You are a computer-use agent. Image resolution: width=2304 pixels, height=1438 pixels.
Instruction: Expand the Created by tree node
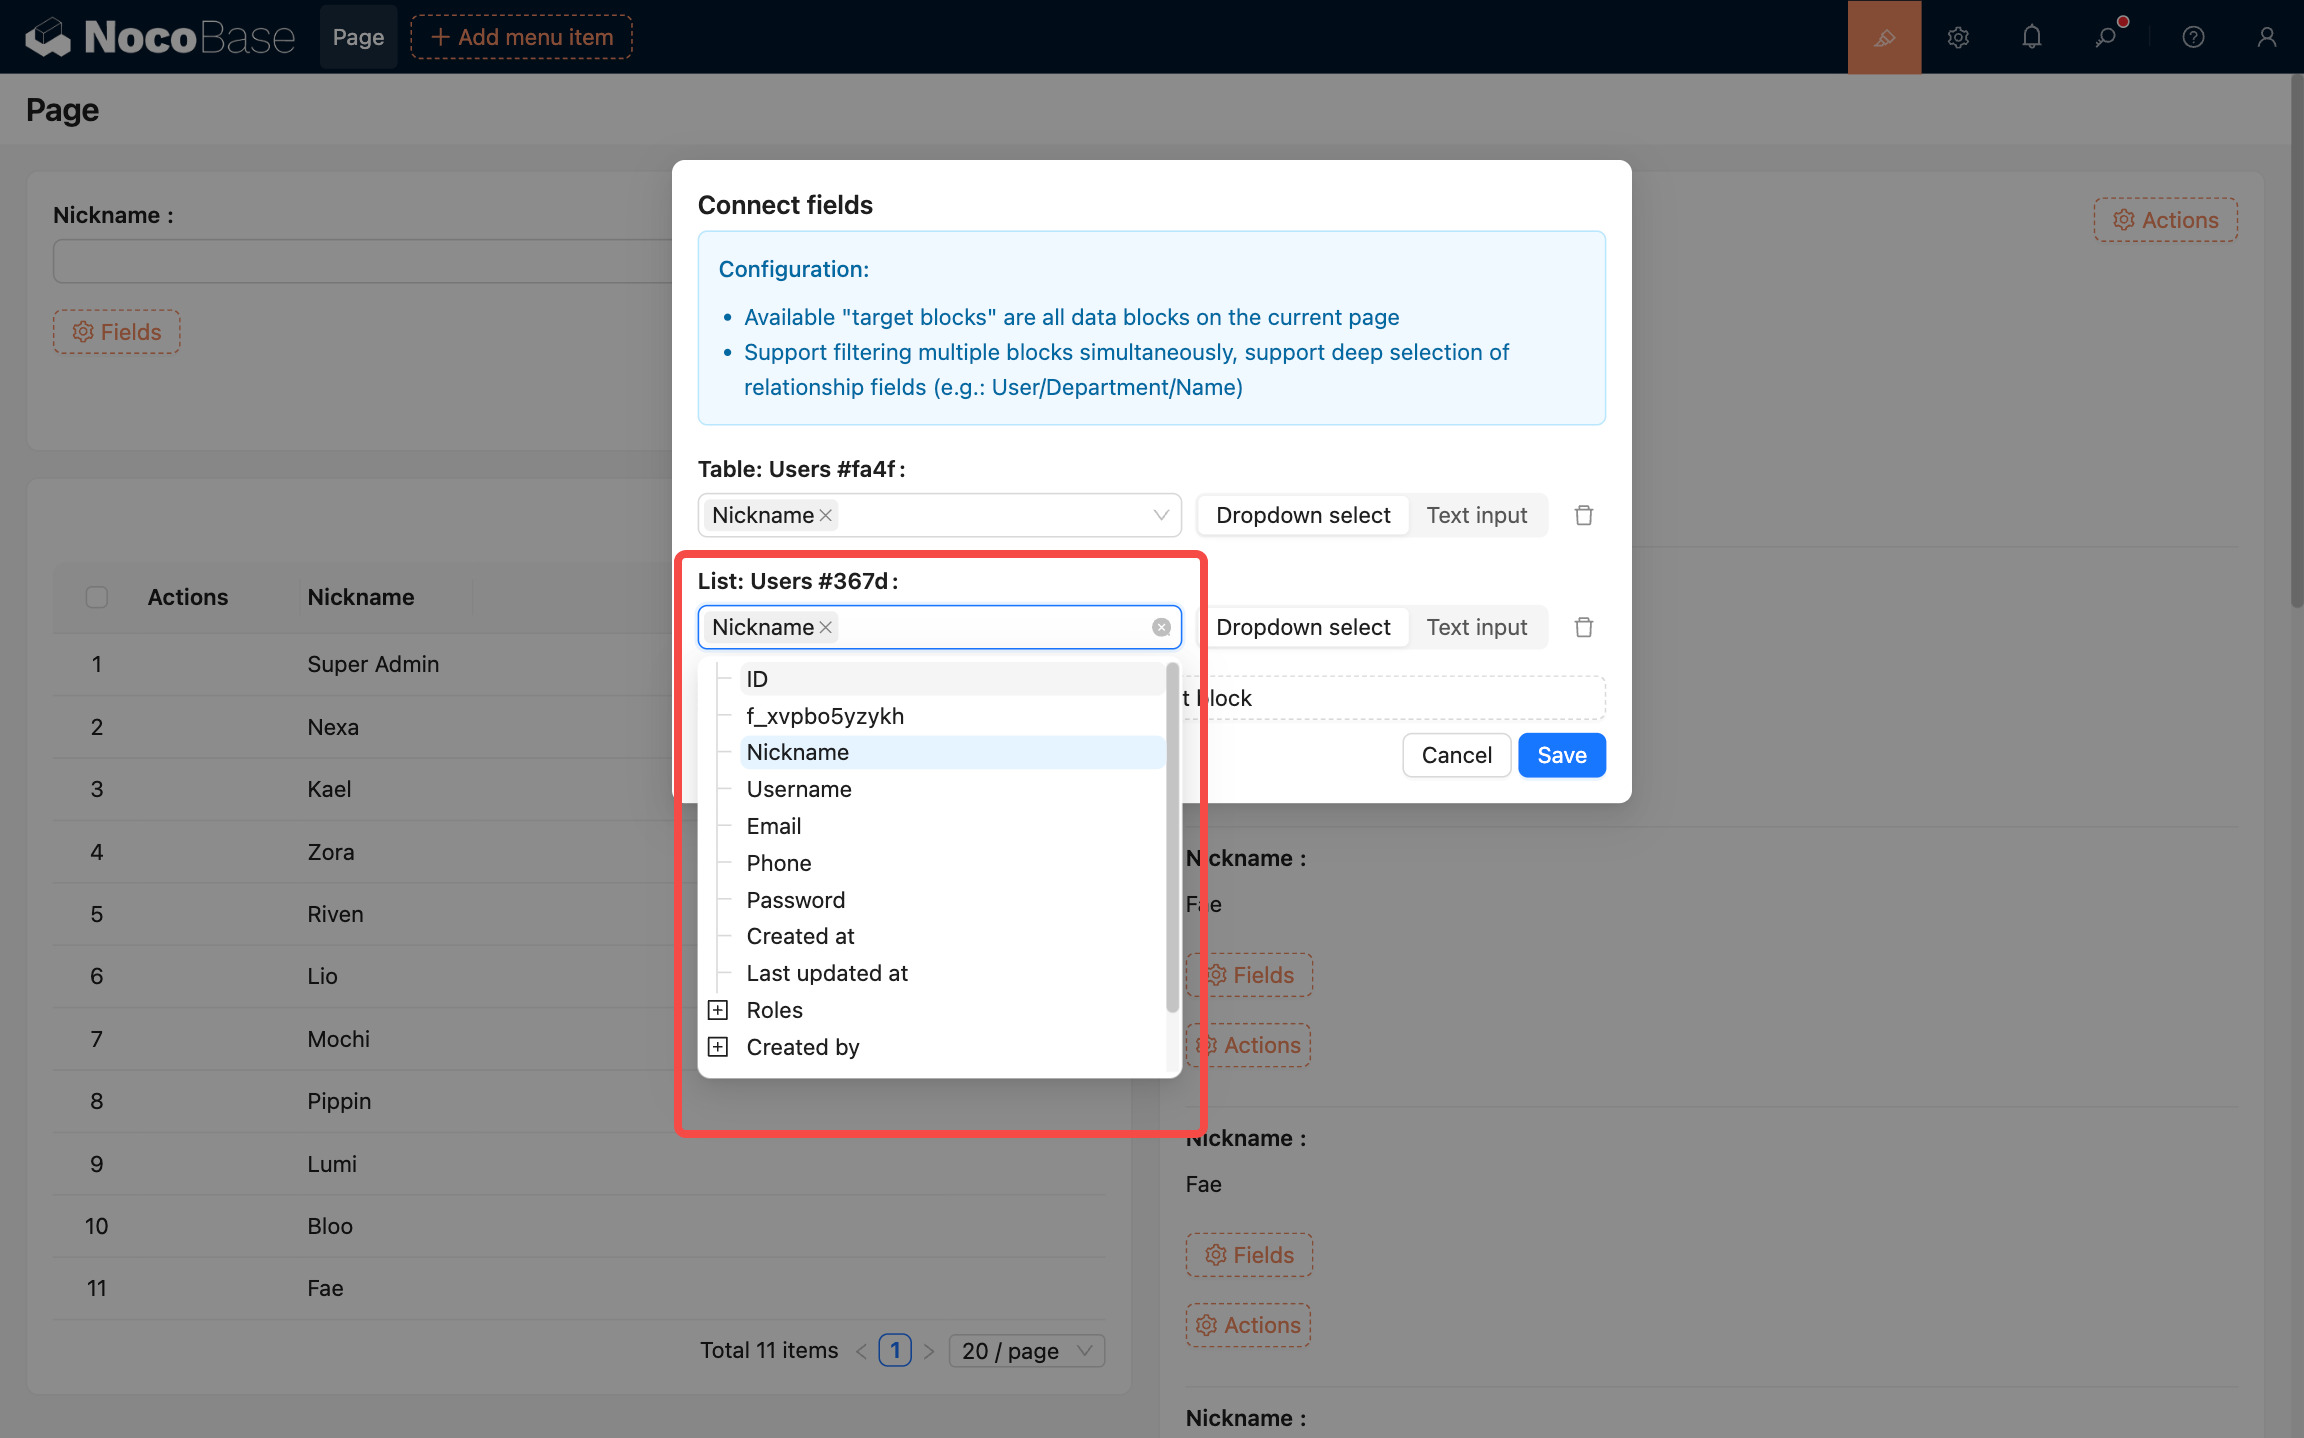[718, 1047]
